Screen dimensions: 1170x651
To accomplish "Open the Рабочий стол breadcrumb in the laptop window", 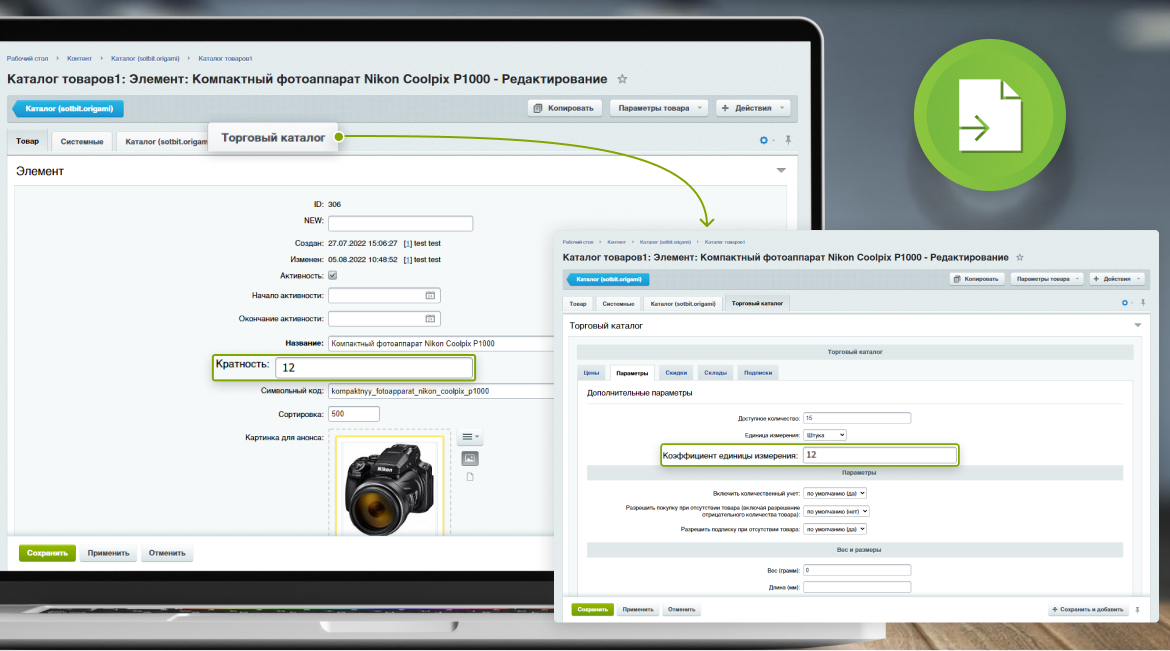I will [28, 58].
